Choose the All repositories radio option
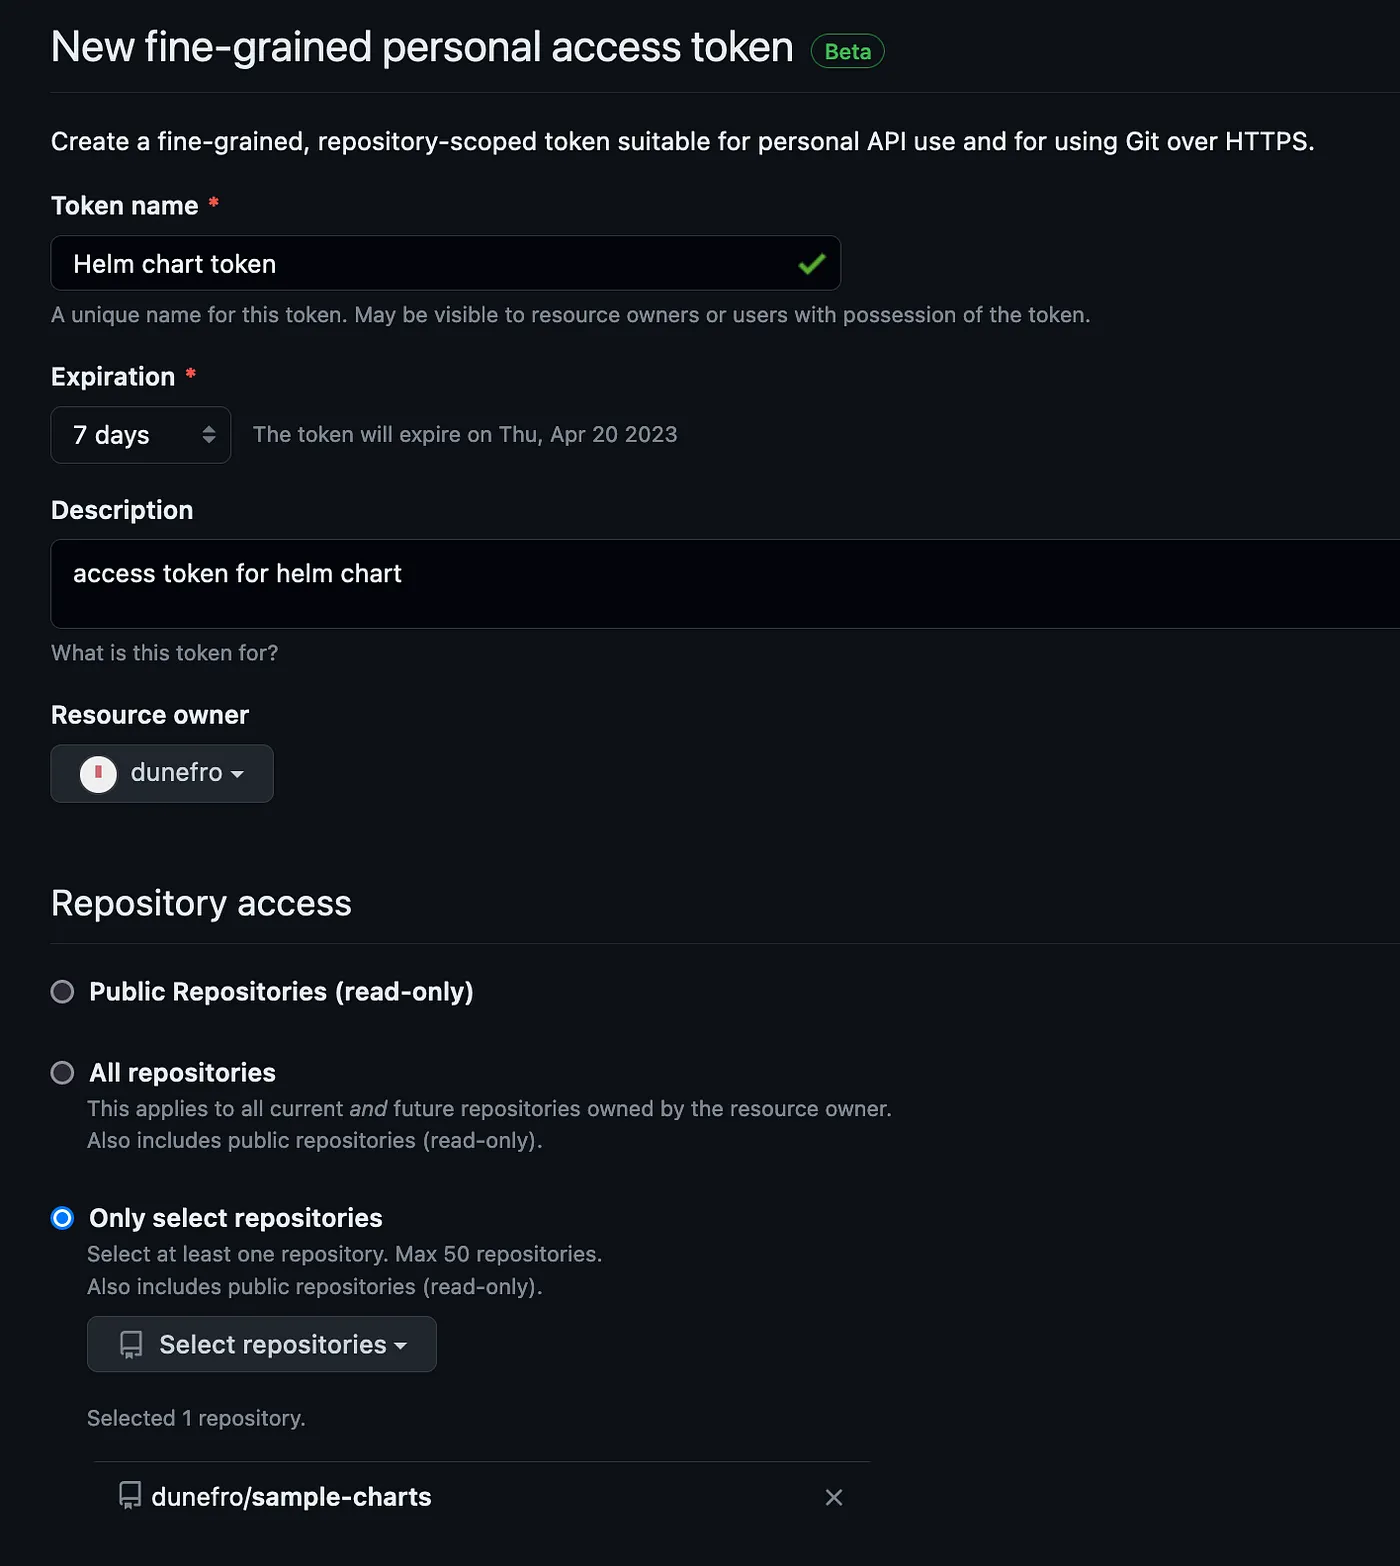This screenshot has width=1400, height=1566. pos(62,1073)
